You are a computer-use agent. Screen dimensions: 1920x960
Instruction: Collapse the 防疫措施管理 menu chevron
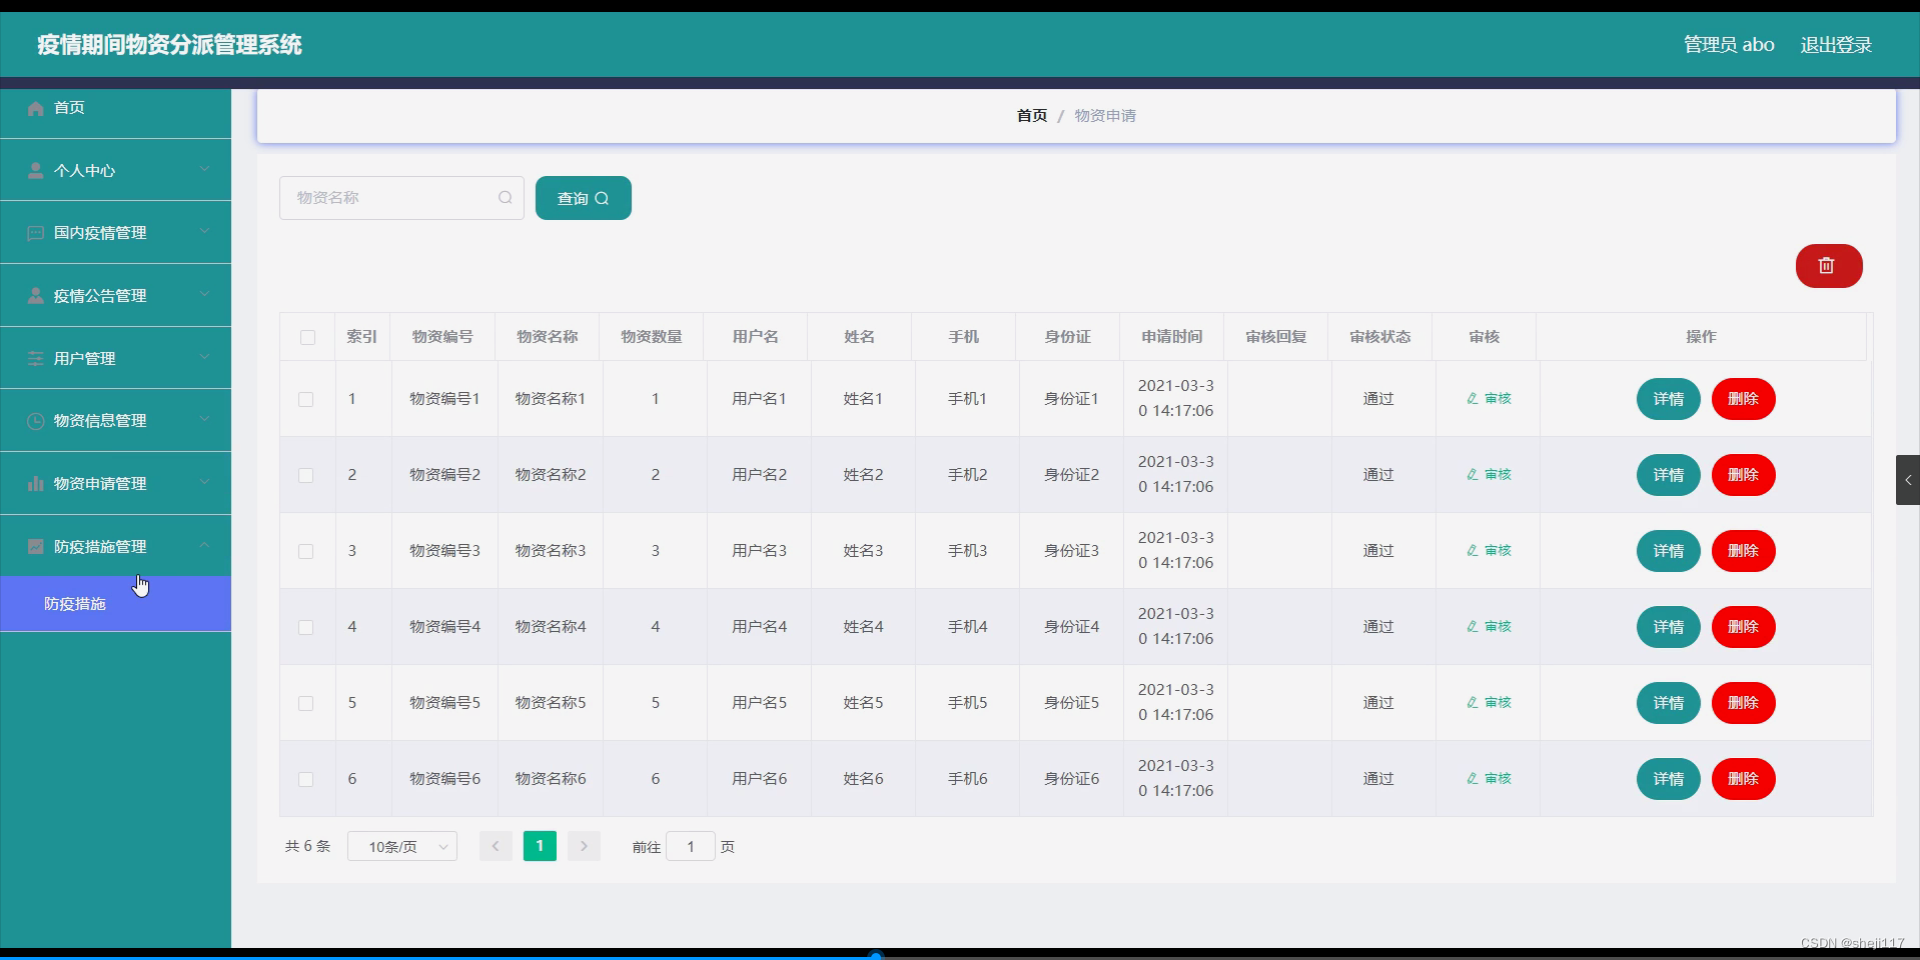tap(204, 545)
